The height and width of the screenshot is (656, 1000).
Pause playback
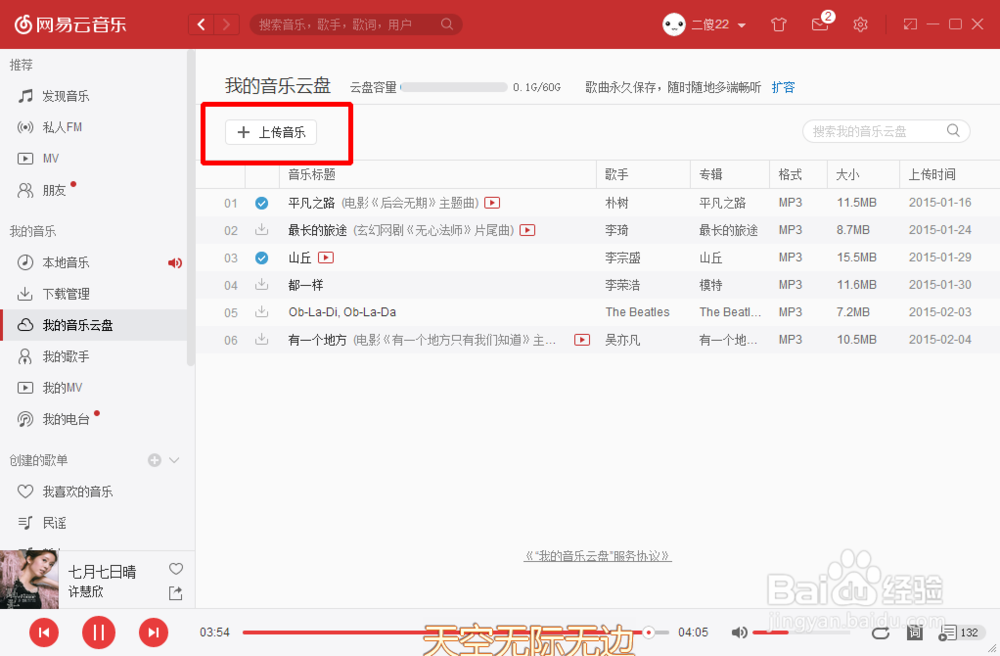[x=99, y=632]
